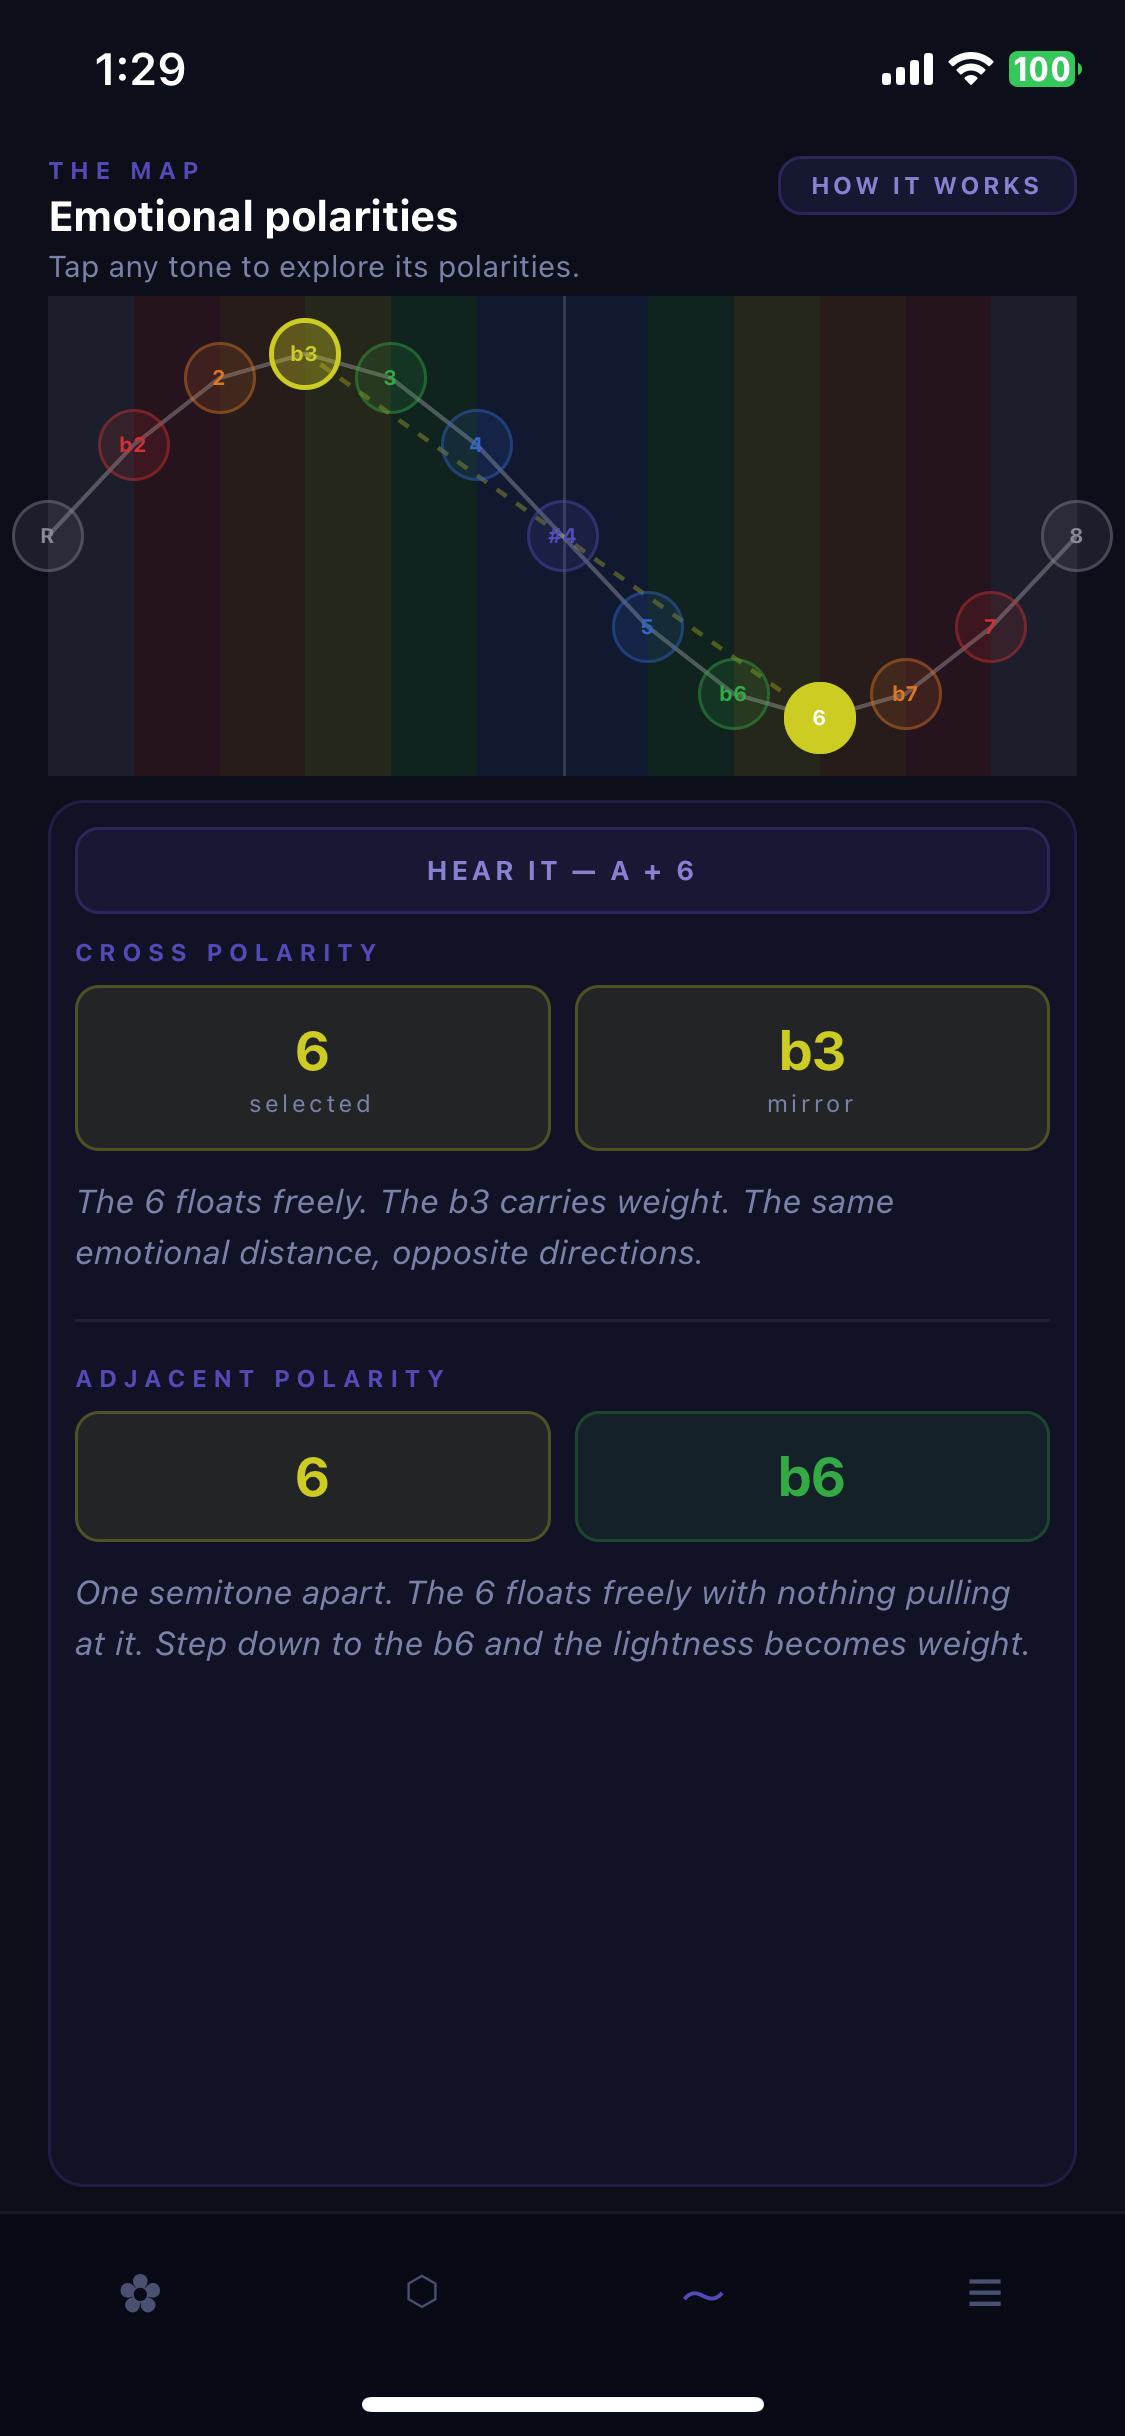Open the HOW IT WORKS panel

pyautogui.click(x=926, y=185)
